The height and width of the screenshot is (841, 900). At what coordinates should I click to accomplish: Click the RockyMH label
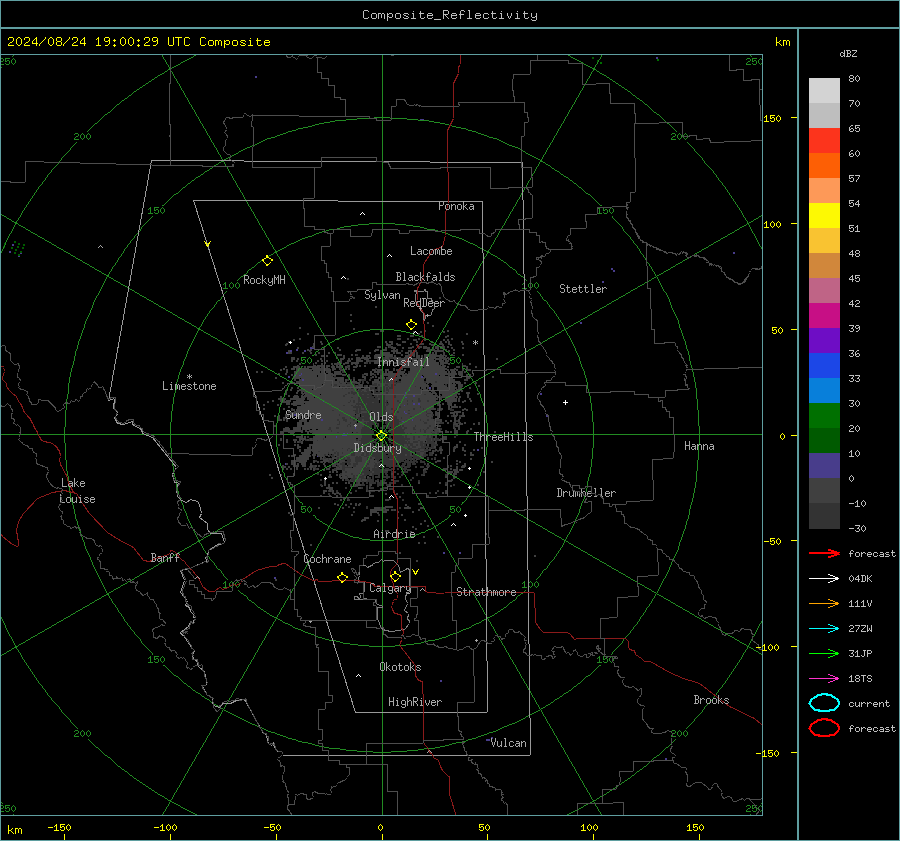pos(264,280)
